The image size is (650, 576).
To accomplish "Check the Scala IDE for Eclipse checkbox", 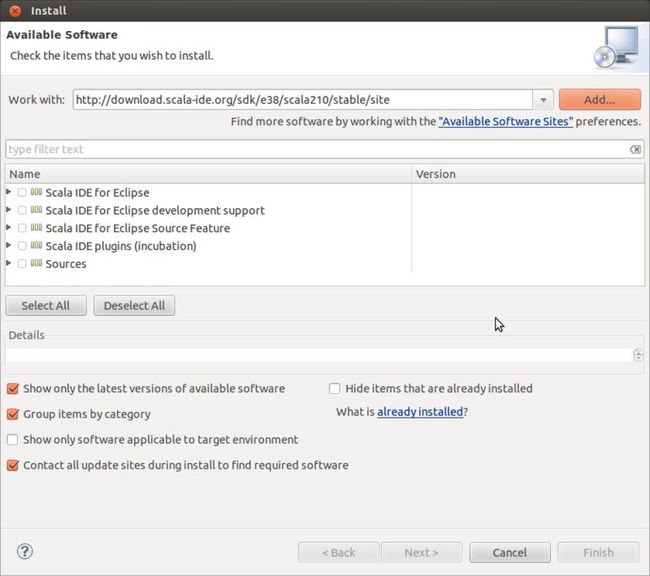I will (x=22, y=192).
